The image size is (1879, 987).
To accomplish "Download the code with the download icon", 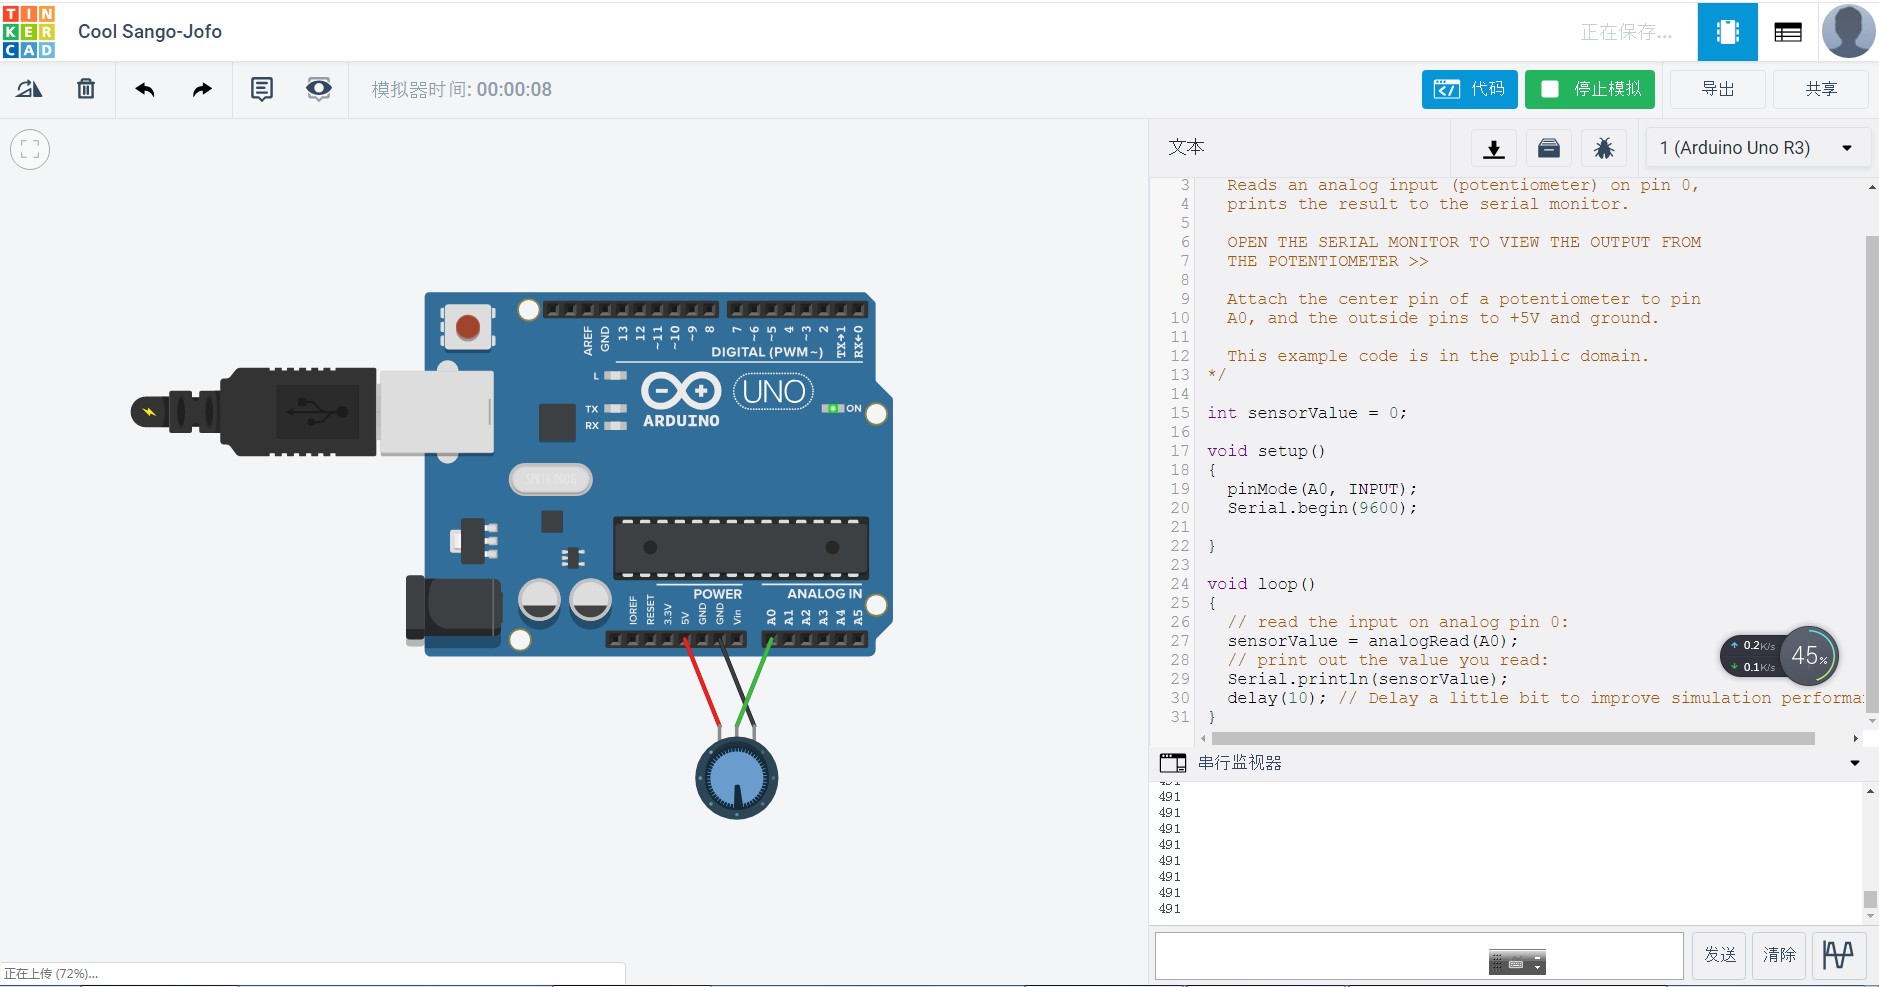I will (x=1493, y=148).
